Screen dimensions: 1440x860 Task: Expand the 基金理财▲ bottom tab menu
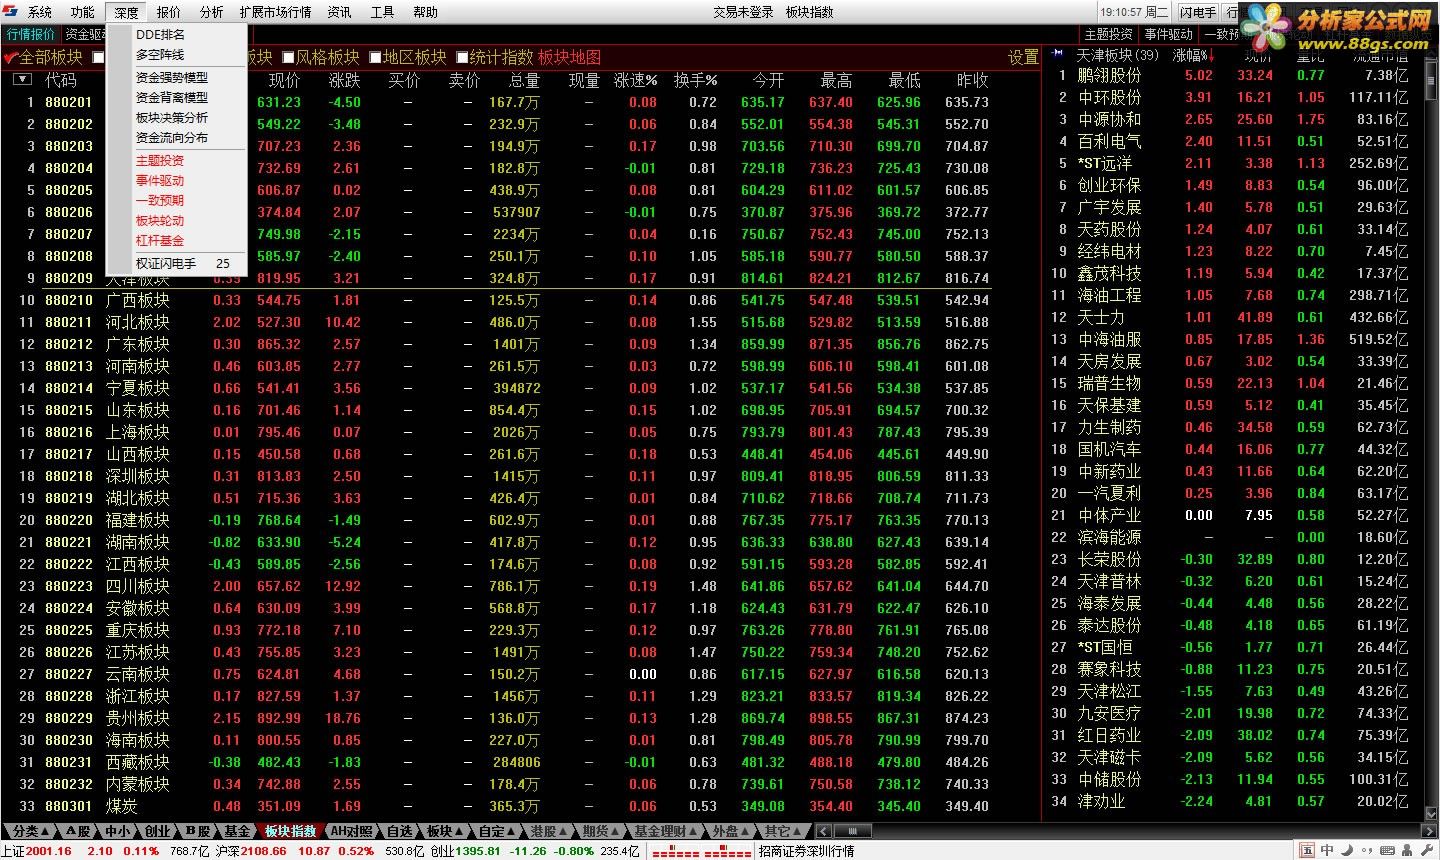(666, 831)
